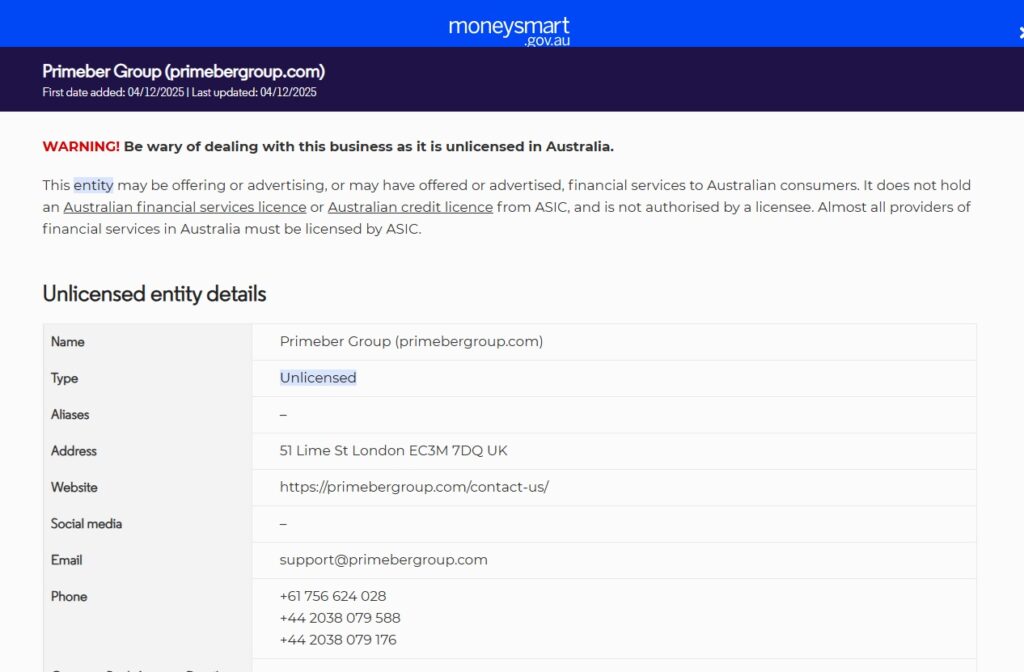
Task: Click the highlighted Unlicensed value in Type row
Action: point(316,378)
